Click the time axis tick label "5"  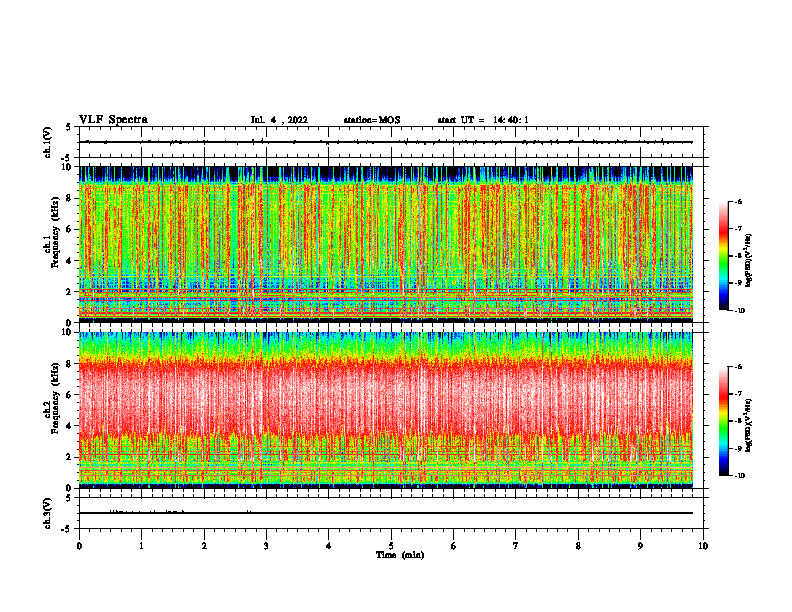(x=391, y=546)
